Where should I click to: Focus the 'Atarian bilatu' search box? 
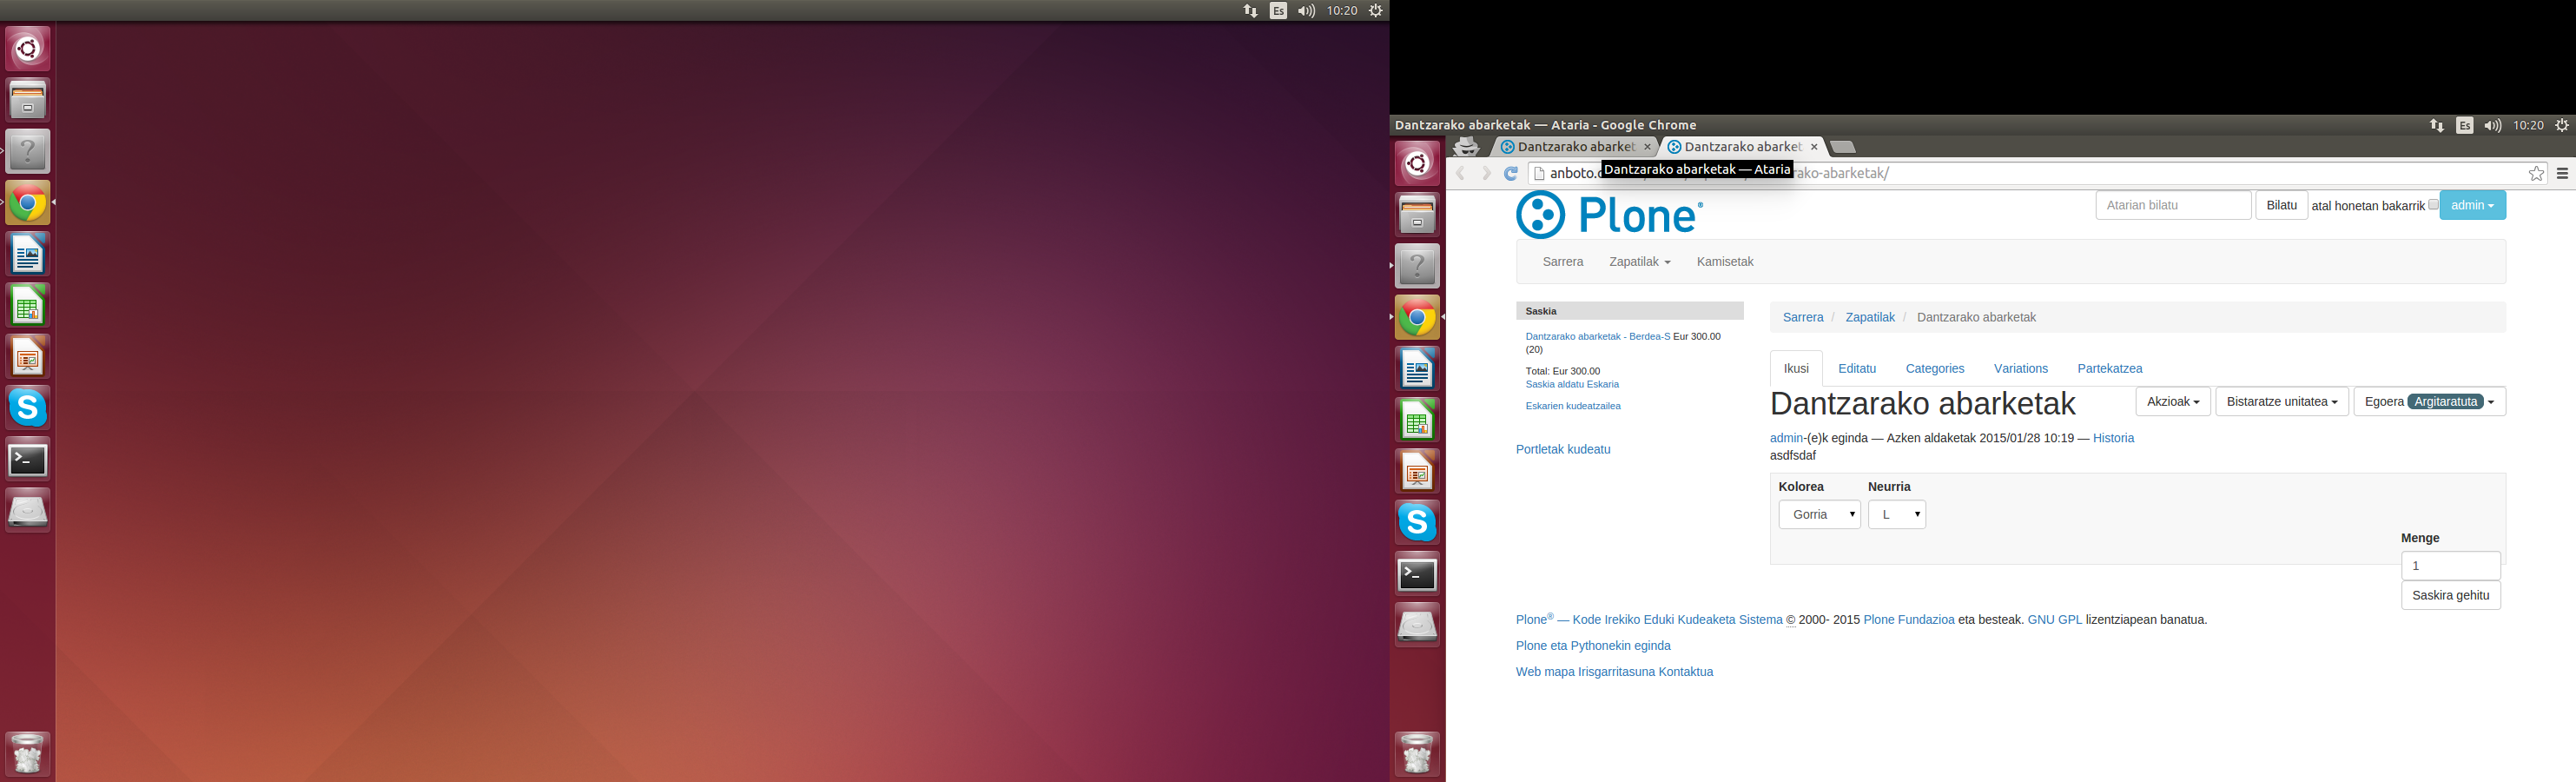2172,205
